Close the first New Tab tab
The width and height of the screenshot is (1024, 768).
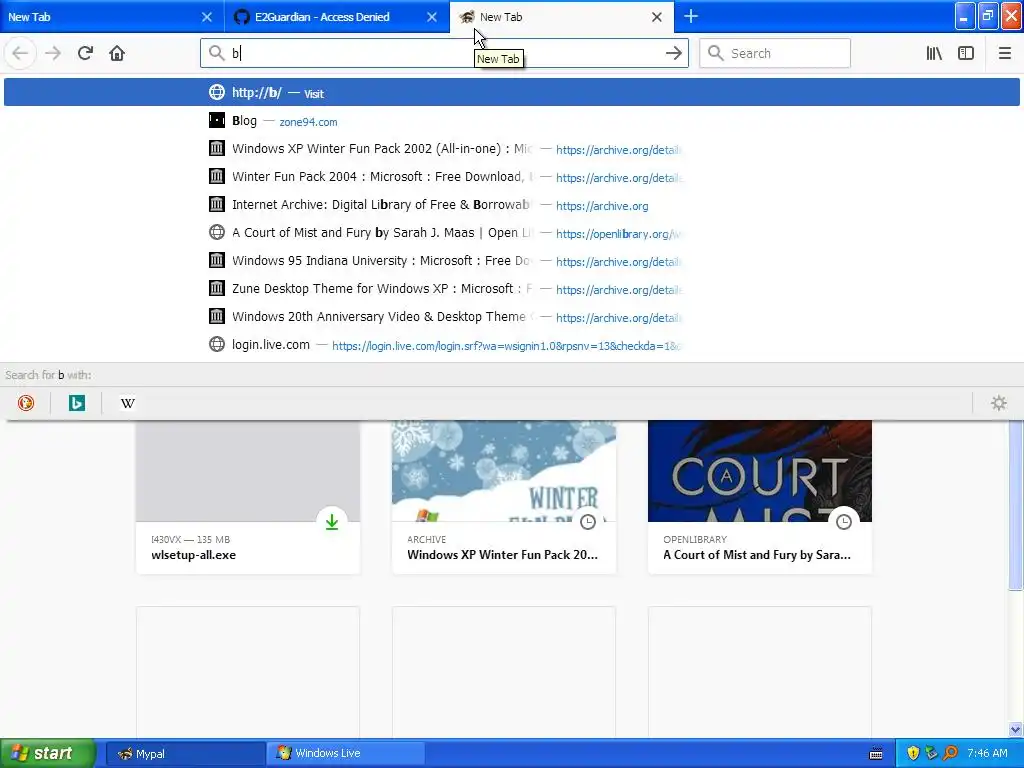click(206, 17)
